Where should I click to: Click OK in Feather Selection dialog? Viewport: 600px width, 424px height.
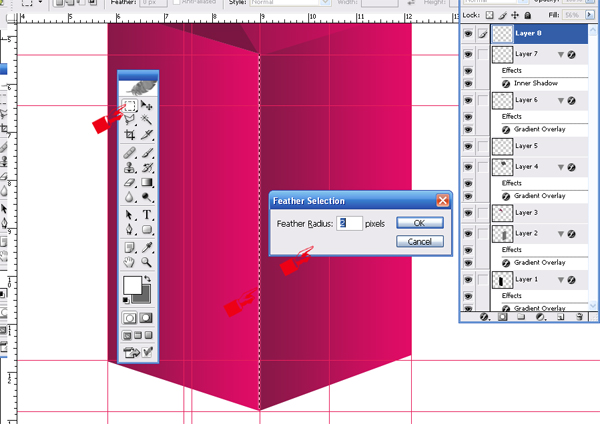point(420,223)
